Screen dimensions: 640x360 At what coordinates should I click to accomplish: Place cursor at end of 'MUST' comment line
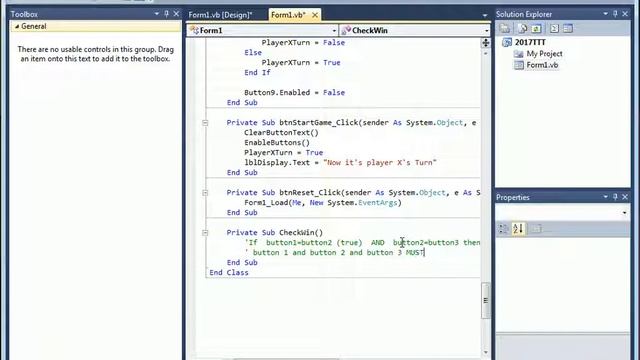[x=424, y=253]
